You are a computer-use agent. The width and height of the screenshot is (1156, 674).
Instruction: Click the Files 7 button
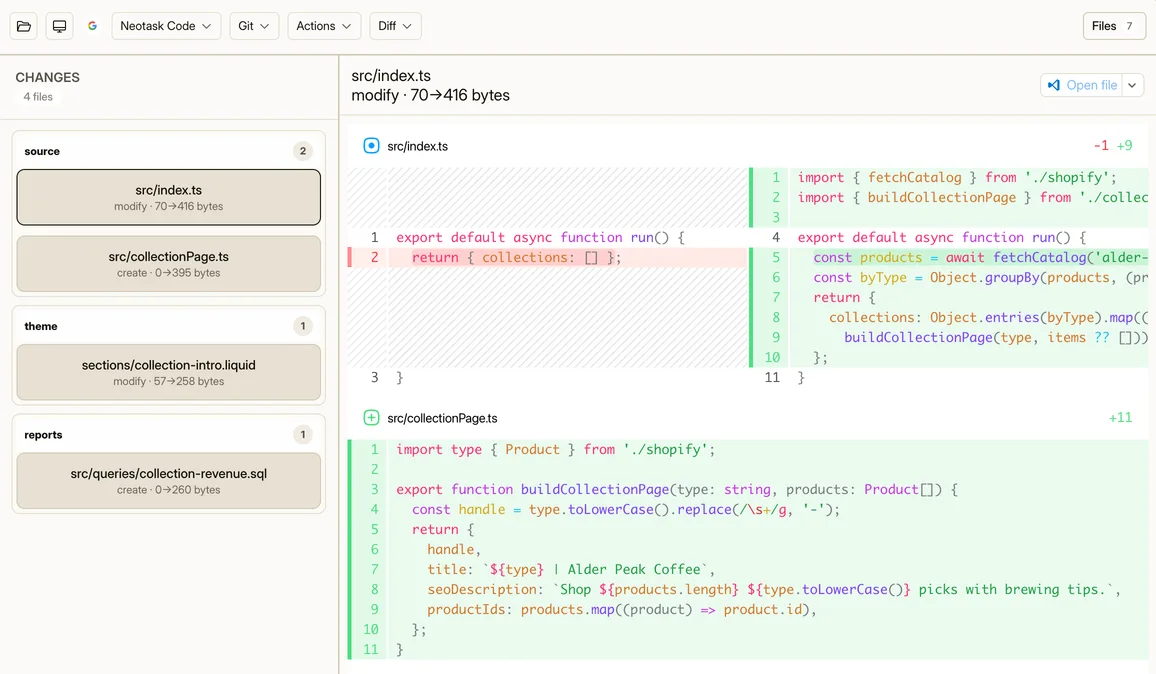pyautogui.click(x=1113, y=26)
